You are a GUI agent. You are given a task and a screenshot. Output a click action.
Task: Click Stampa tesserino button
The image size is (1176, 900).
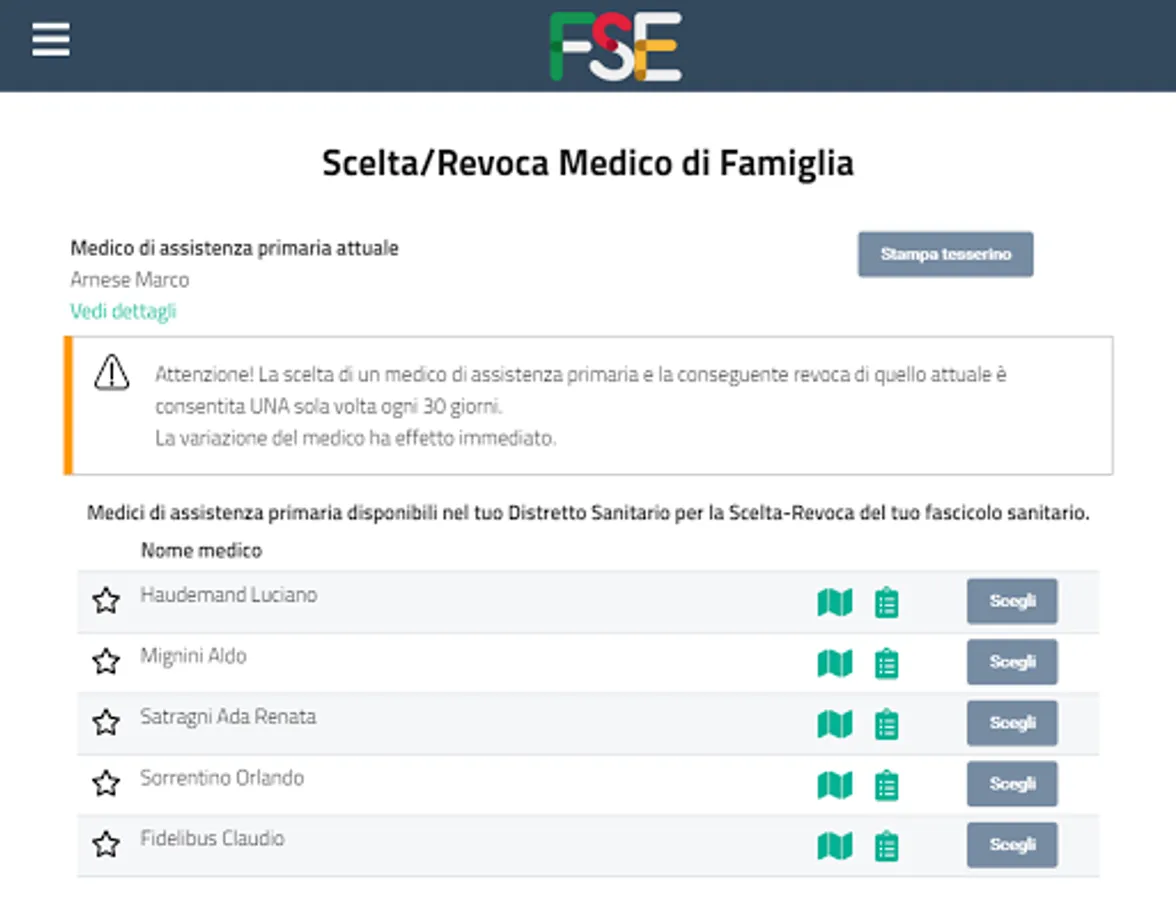point(945,254)
